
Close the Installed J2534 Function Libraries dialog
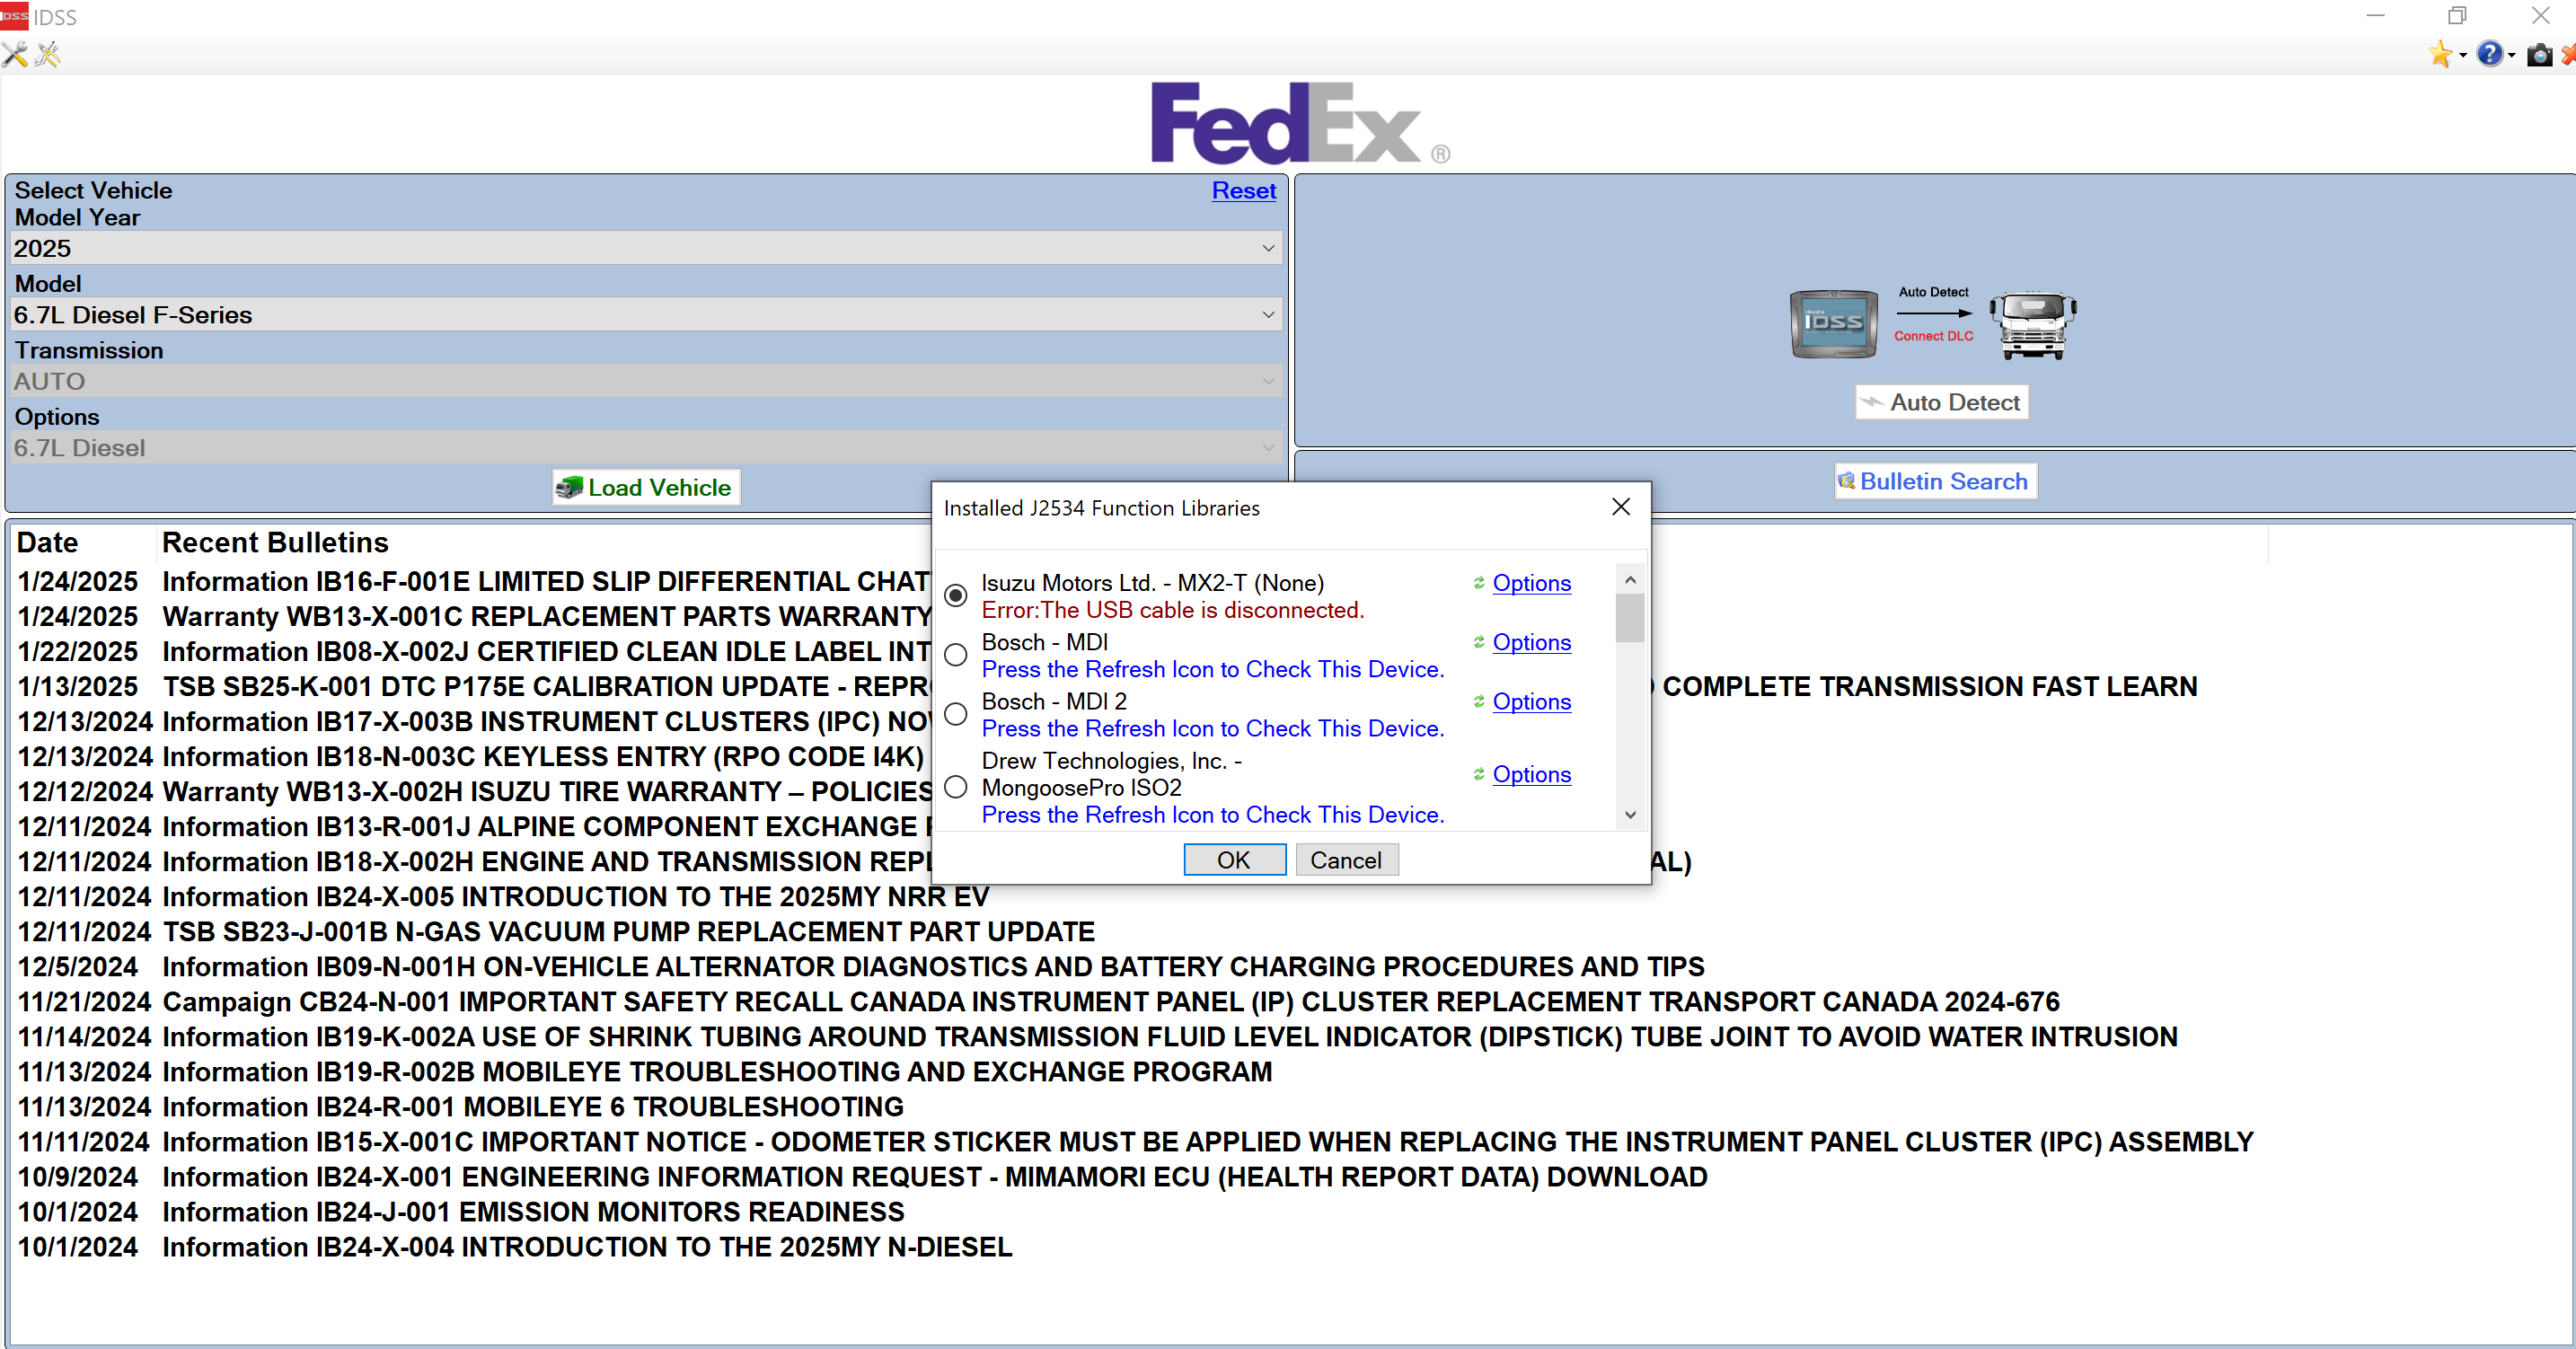(1620, 507)
